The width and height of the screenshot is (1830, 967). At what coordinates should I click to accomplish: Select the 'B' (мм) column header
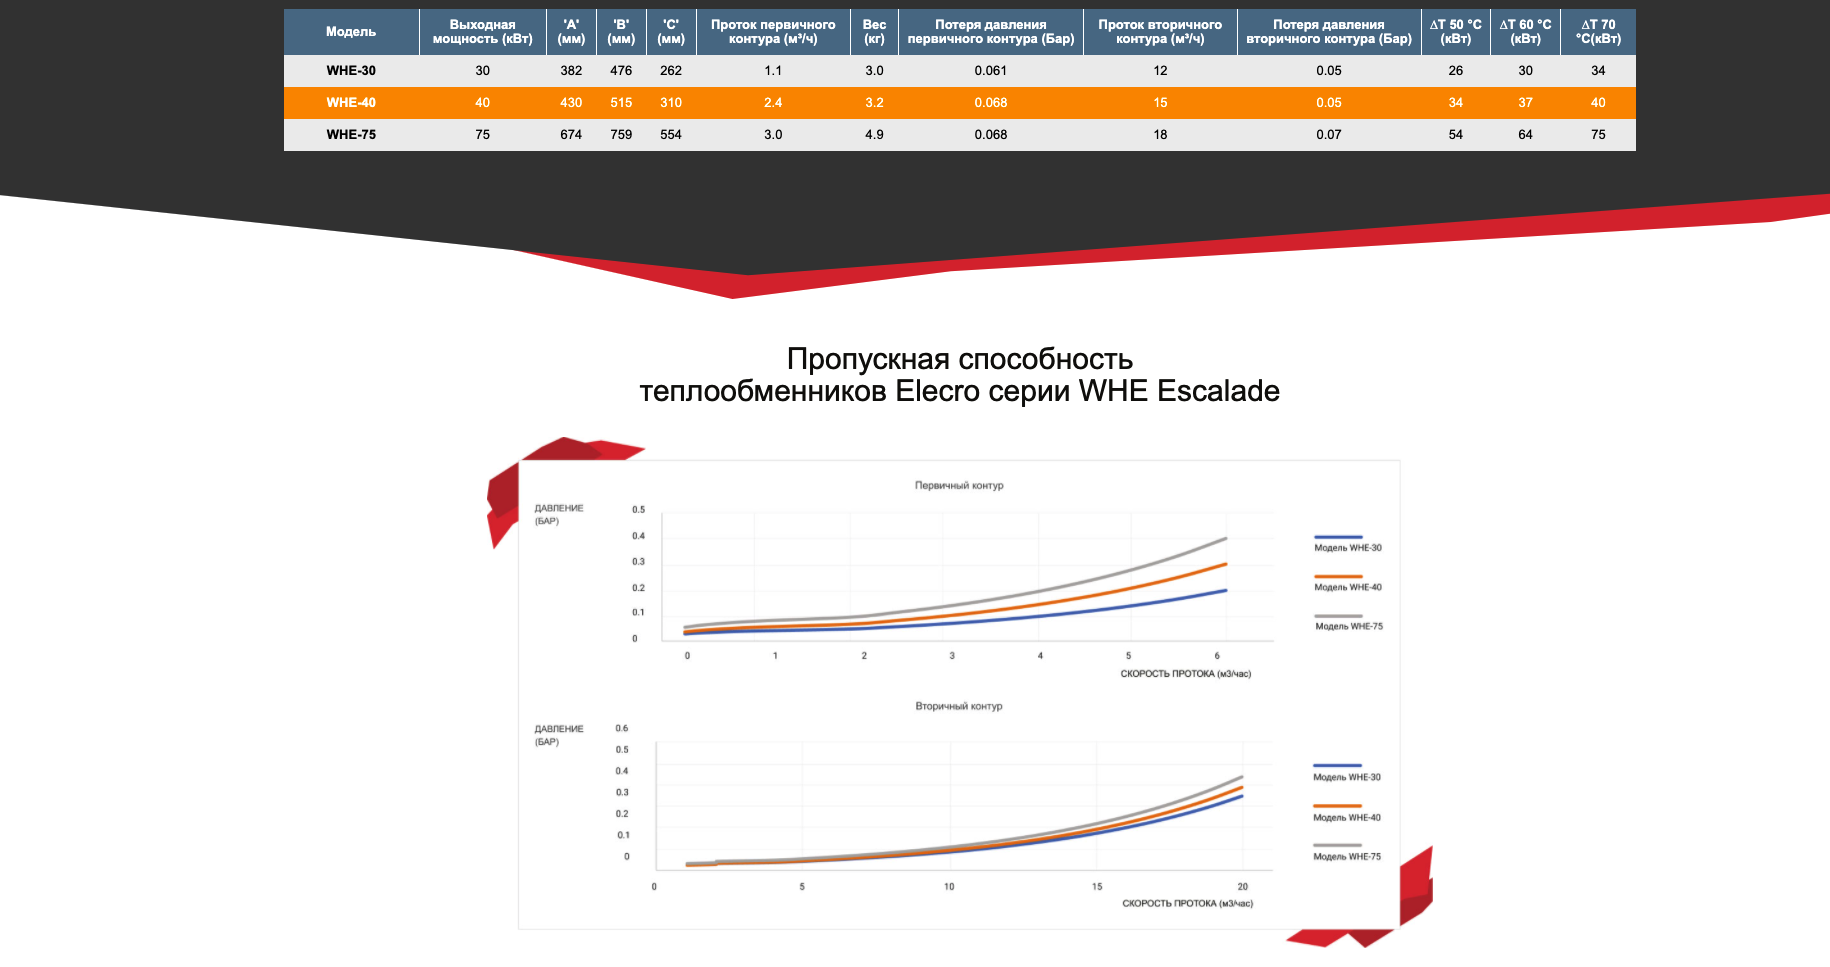tap(621, 32)
